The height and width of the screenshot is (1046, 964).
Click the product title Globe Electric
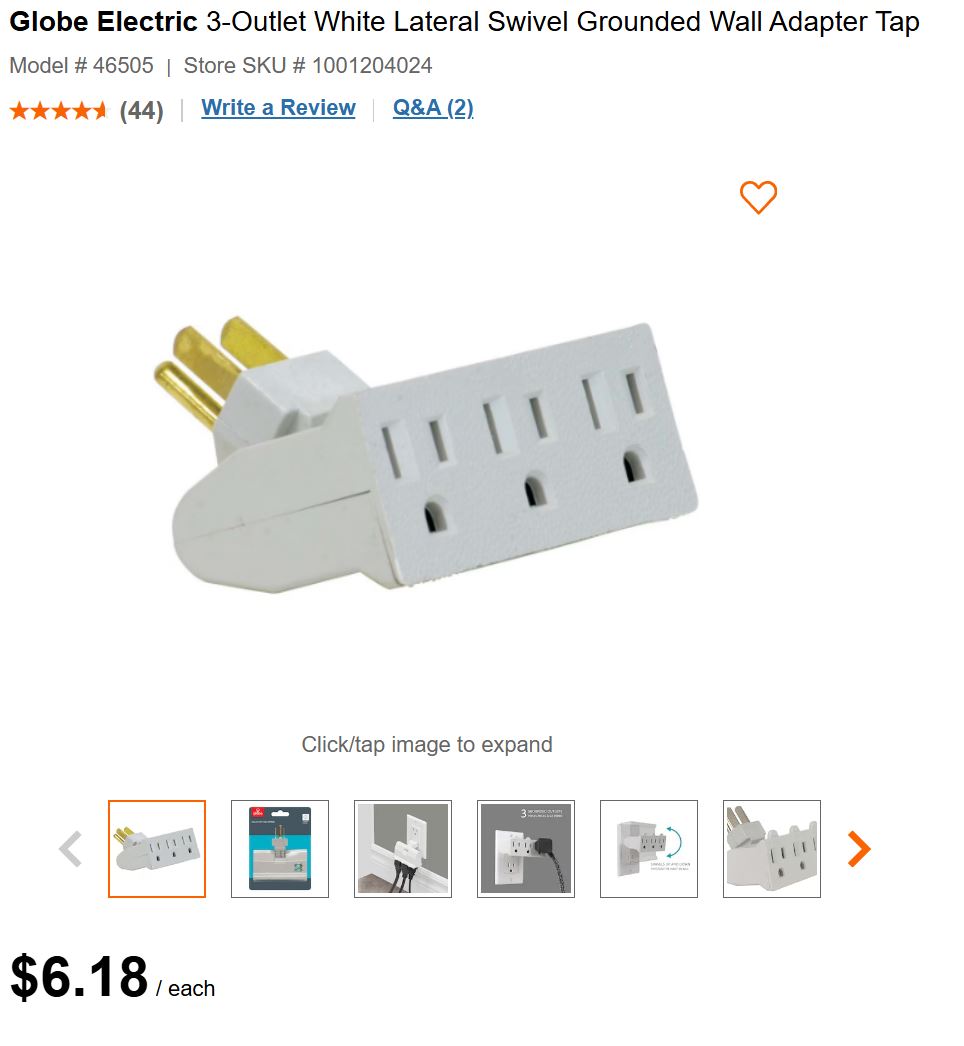[x=103, y=21]
